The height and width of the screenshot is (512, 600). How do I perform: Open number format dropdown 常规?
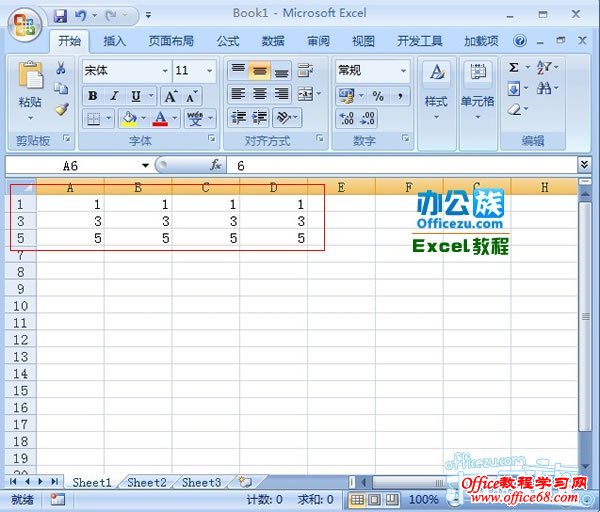(403, 71)
